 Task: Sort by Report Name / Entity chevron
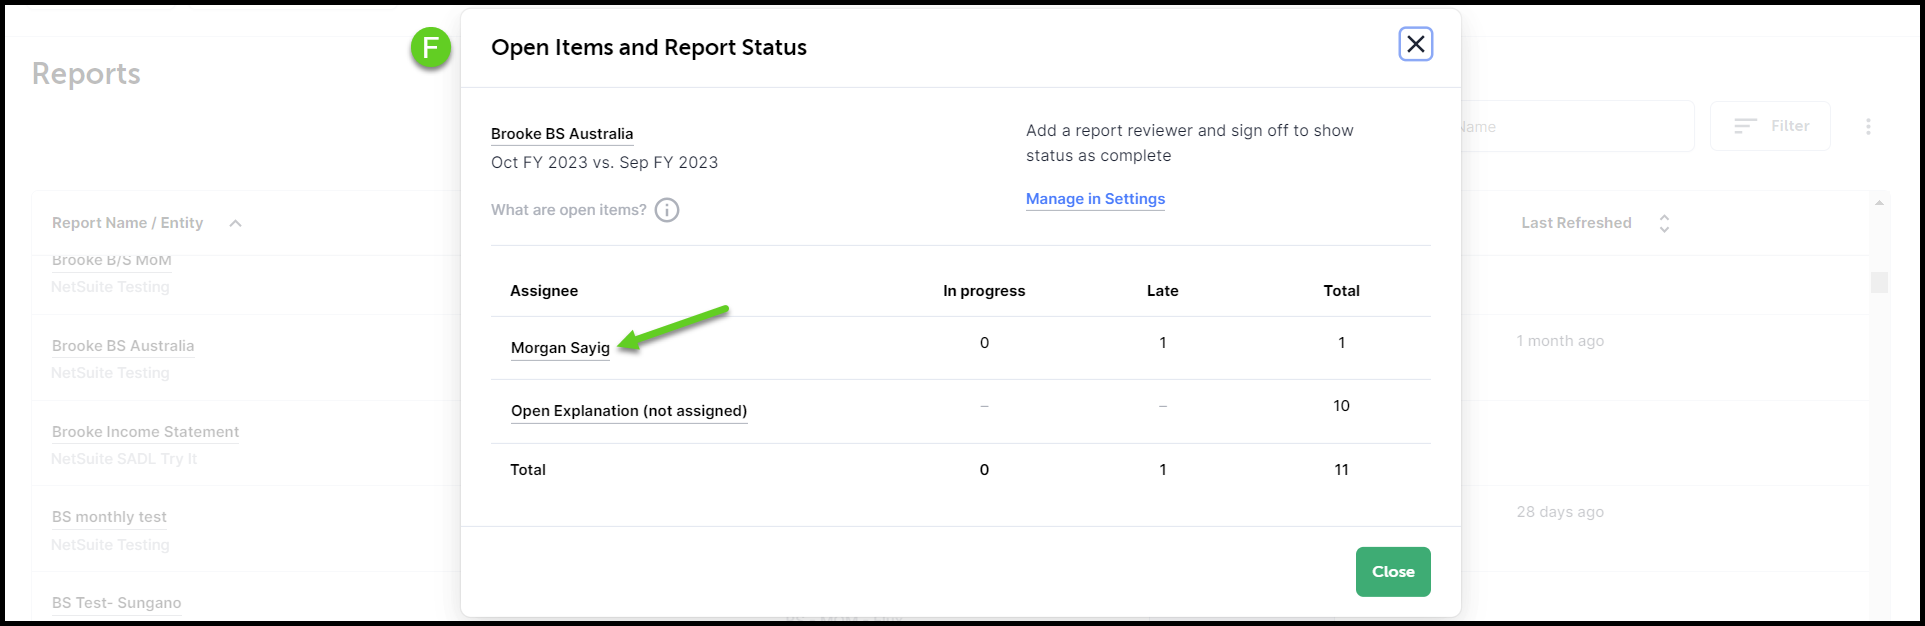(236, 223)
